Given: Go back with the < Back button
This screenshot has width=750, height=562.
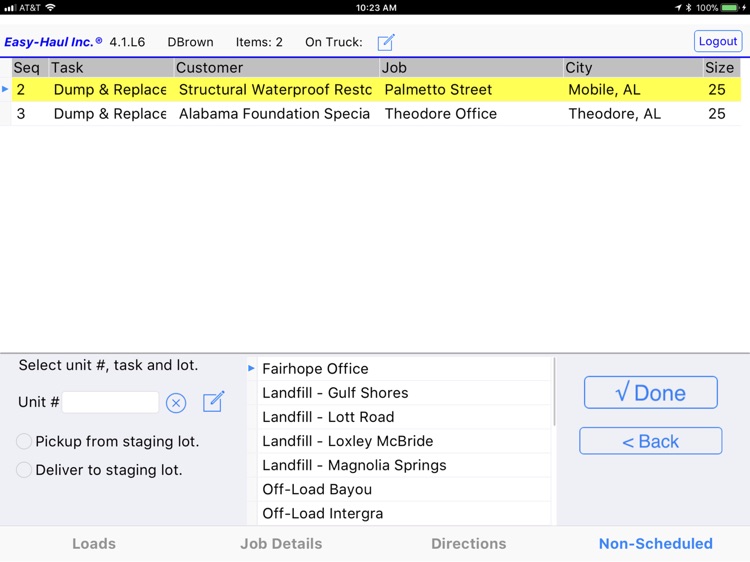Looking at the screenshot, I should (x=651, y=441).
